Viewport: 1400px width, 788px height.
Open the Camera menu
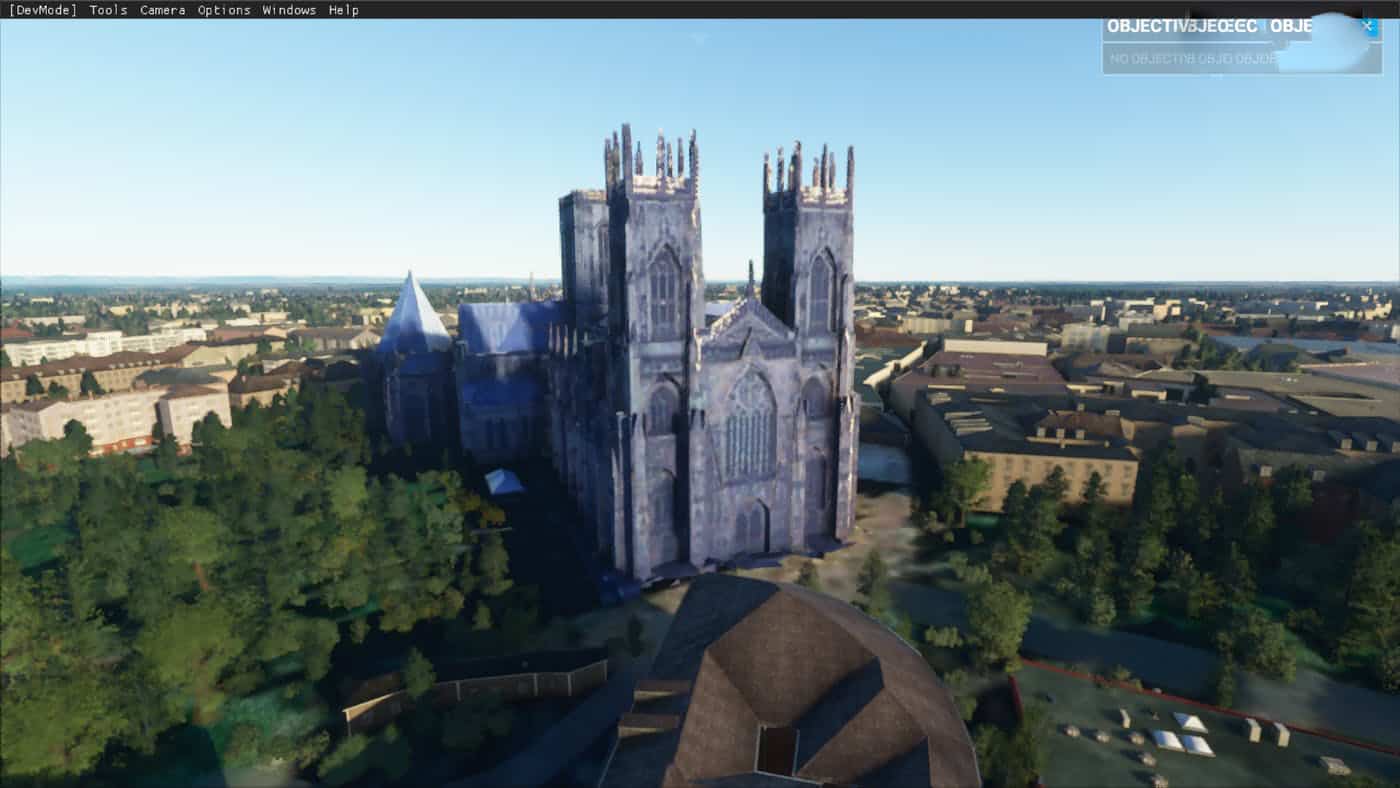(162, 10)
